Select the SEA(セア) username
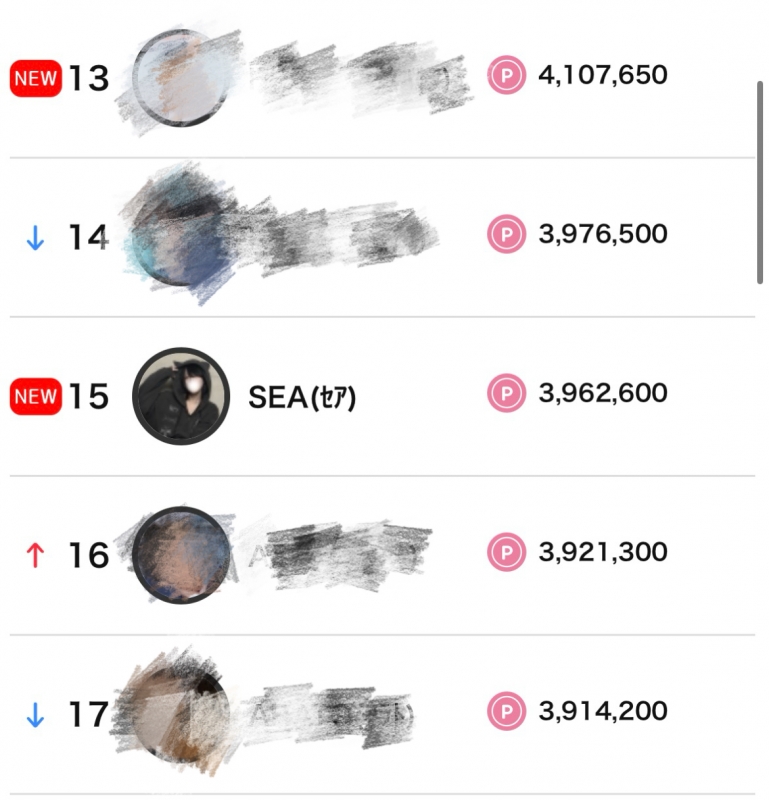 click(x=302, y=397)
